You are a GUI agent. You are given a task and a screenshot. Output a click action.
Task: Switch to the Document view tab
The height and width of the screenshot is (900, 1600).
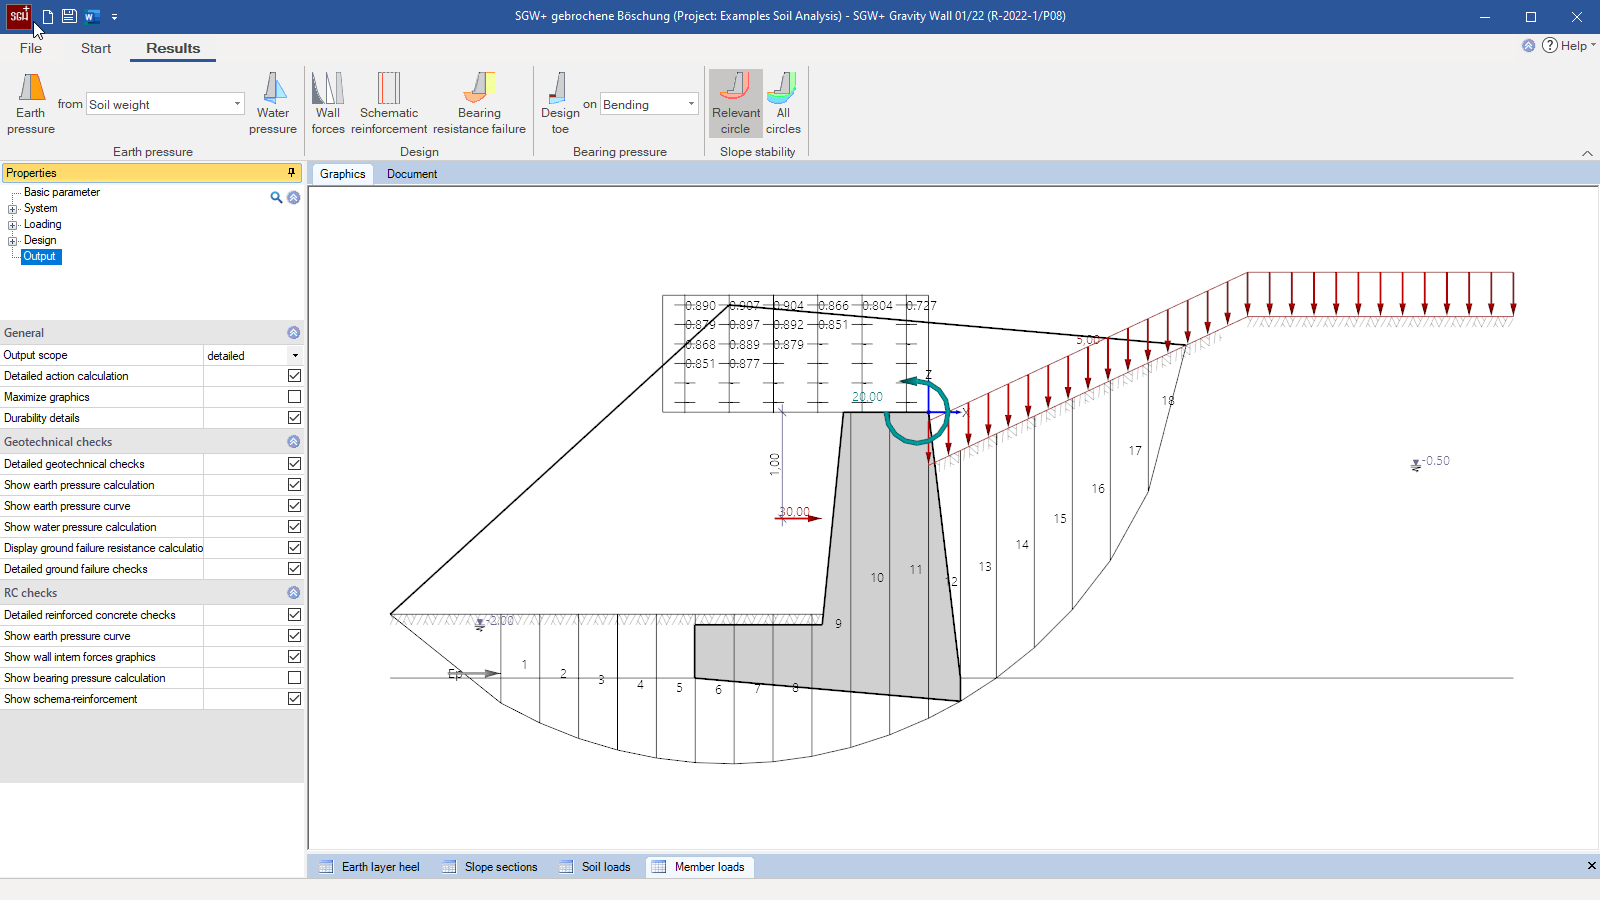click(412, 174)
